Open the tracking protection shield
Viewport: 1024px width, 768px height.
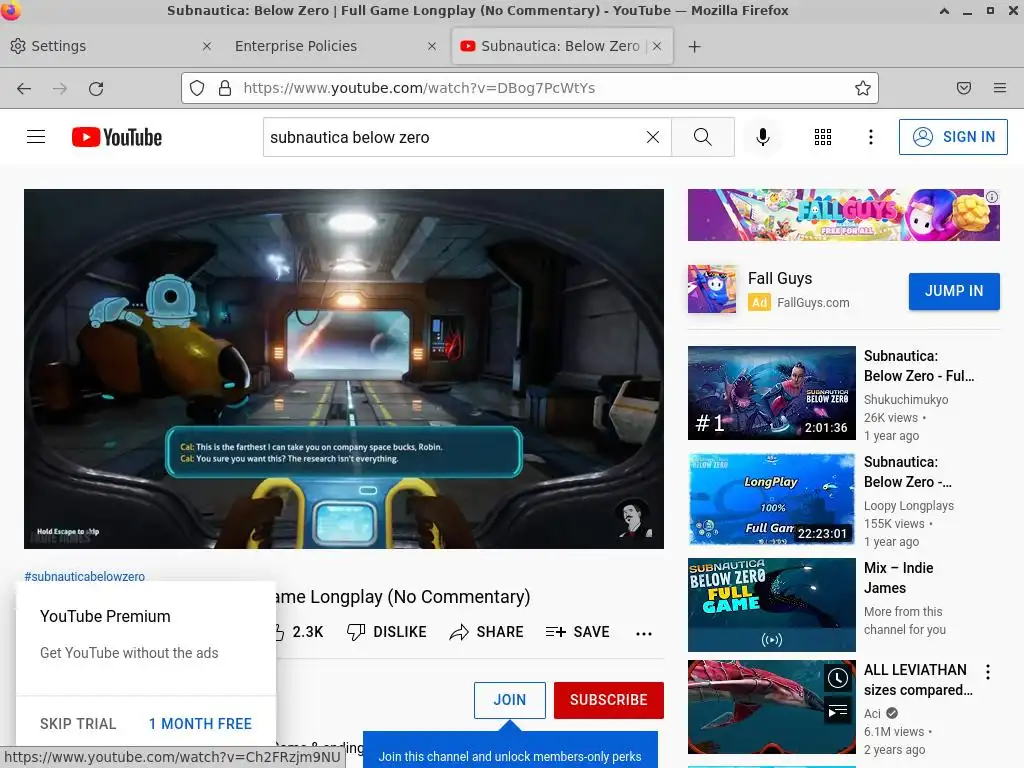197,88
